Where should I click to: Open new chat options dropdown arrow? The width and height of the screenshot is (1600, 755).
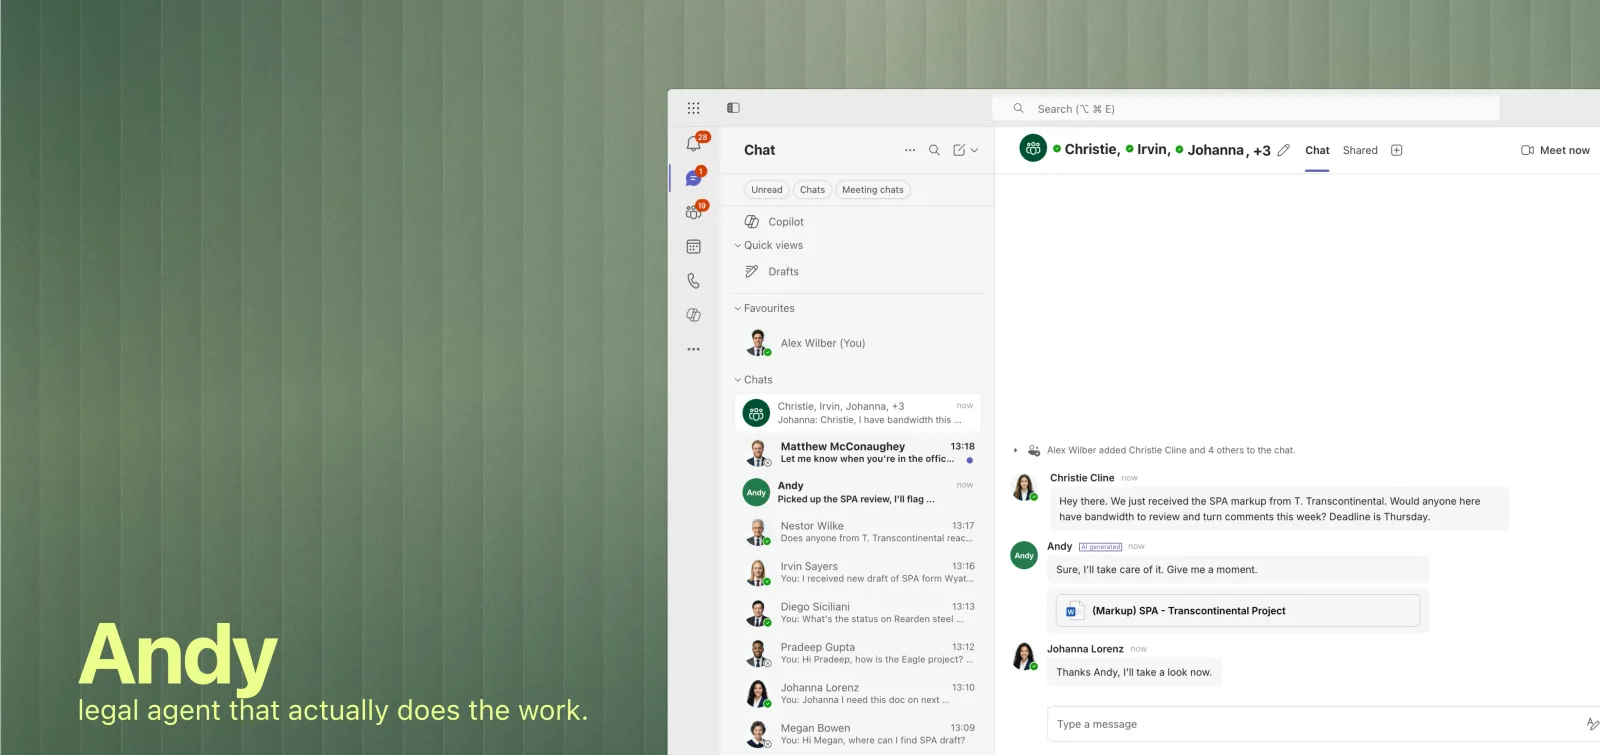pyautogui.click(x=974, y=150)
